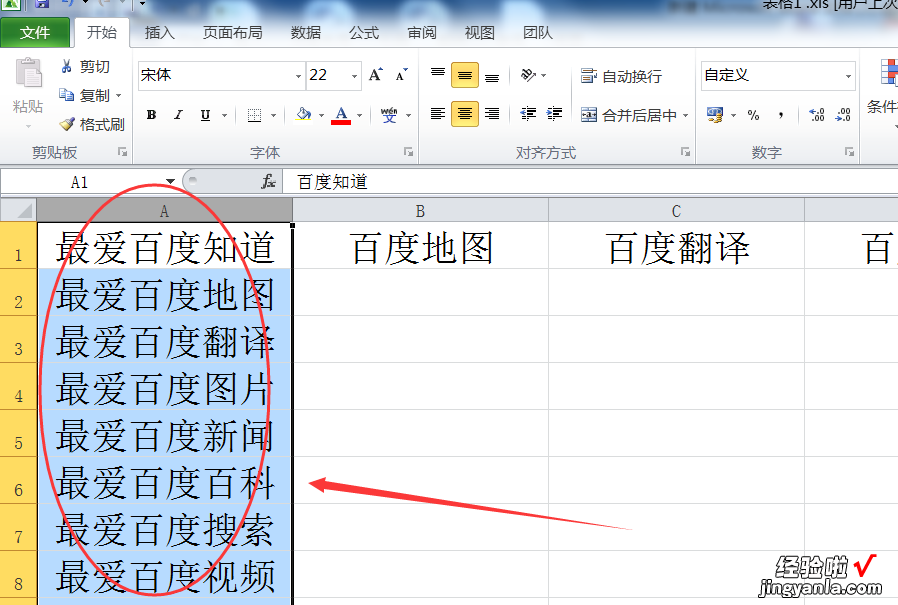
Task: Open the font size dropdown
Action: (355, 76)
